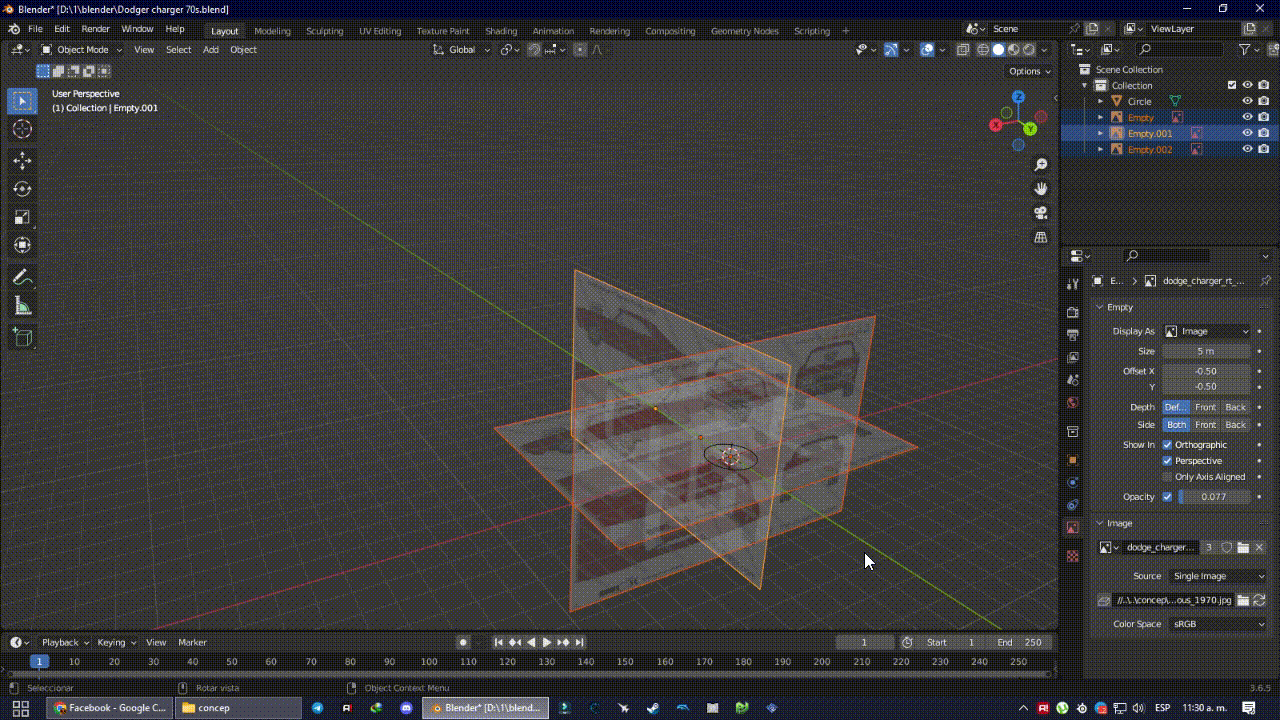The height and width of the screenshot is (720, 1280).
Task: Hide the Circle object in viewport
Action: tap(1247, 101)
